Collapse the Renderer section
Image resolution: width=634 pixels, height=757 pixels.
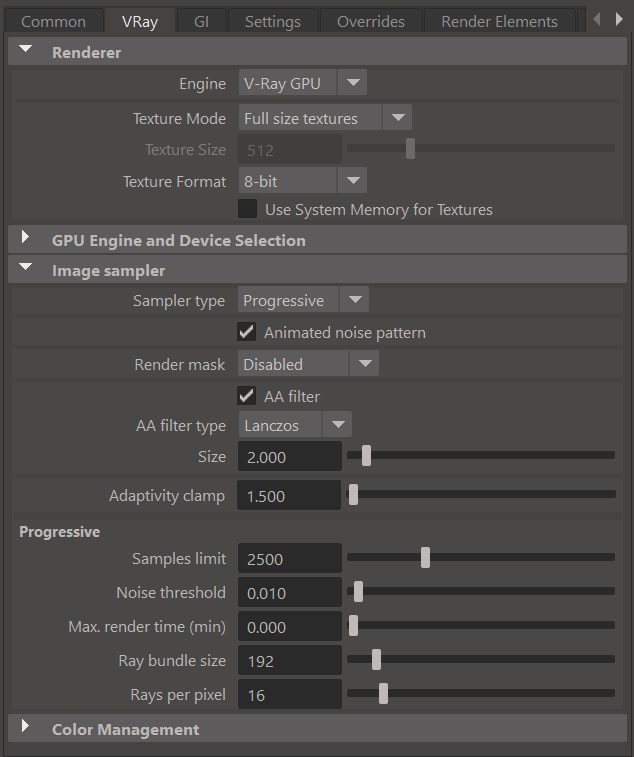pos(26,52)
